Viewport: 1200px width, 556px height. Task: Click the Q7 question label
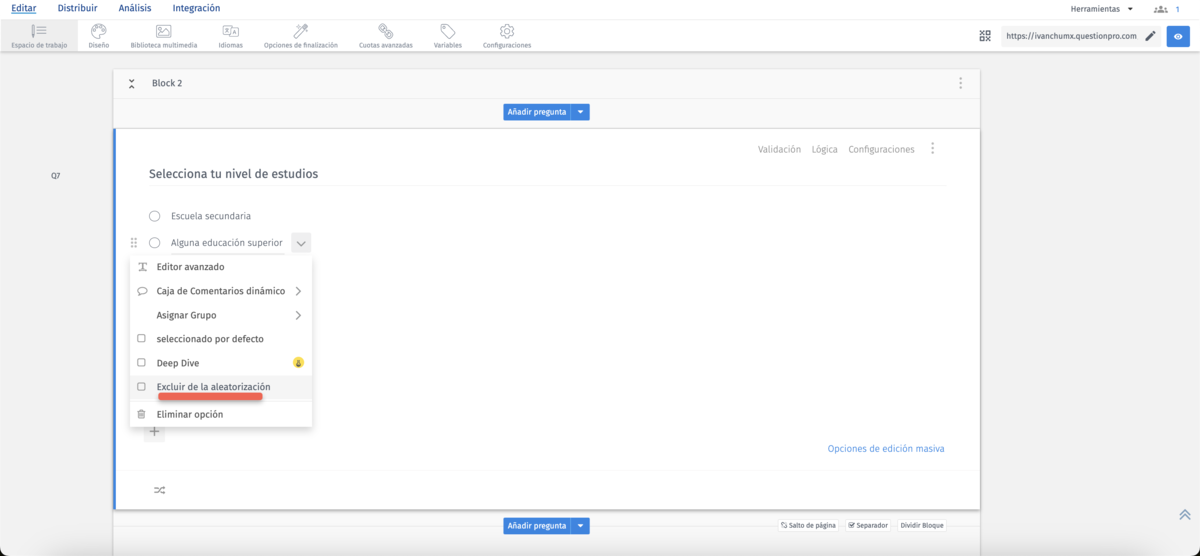pyautogui.click(x=56, y=175)
